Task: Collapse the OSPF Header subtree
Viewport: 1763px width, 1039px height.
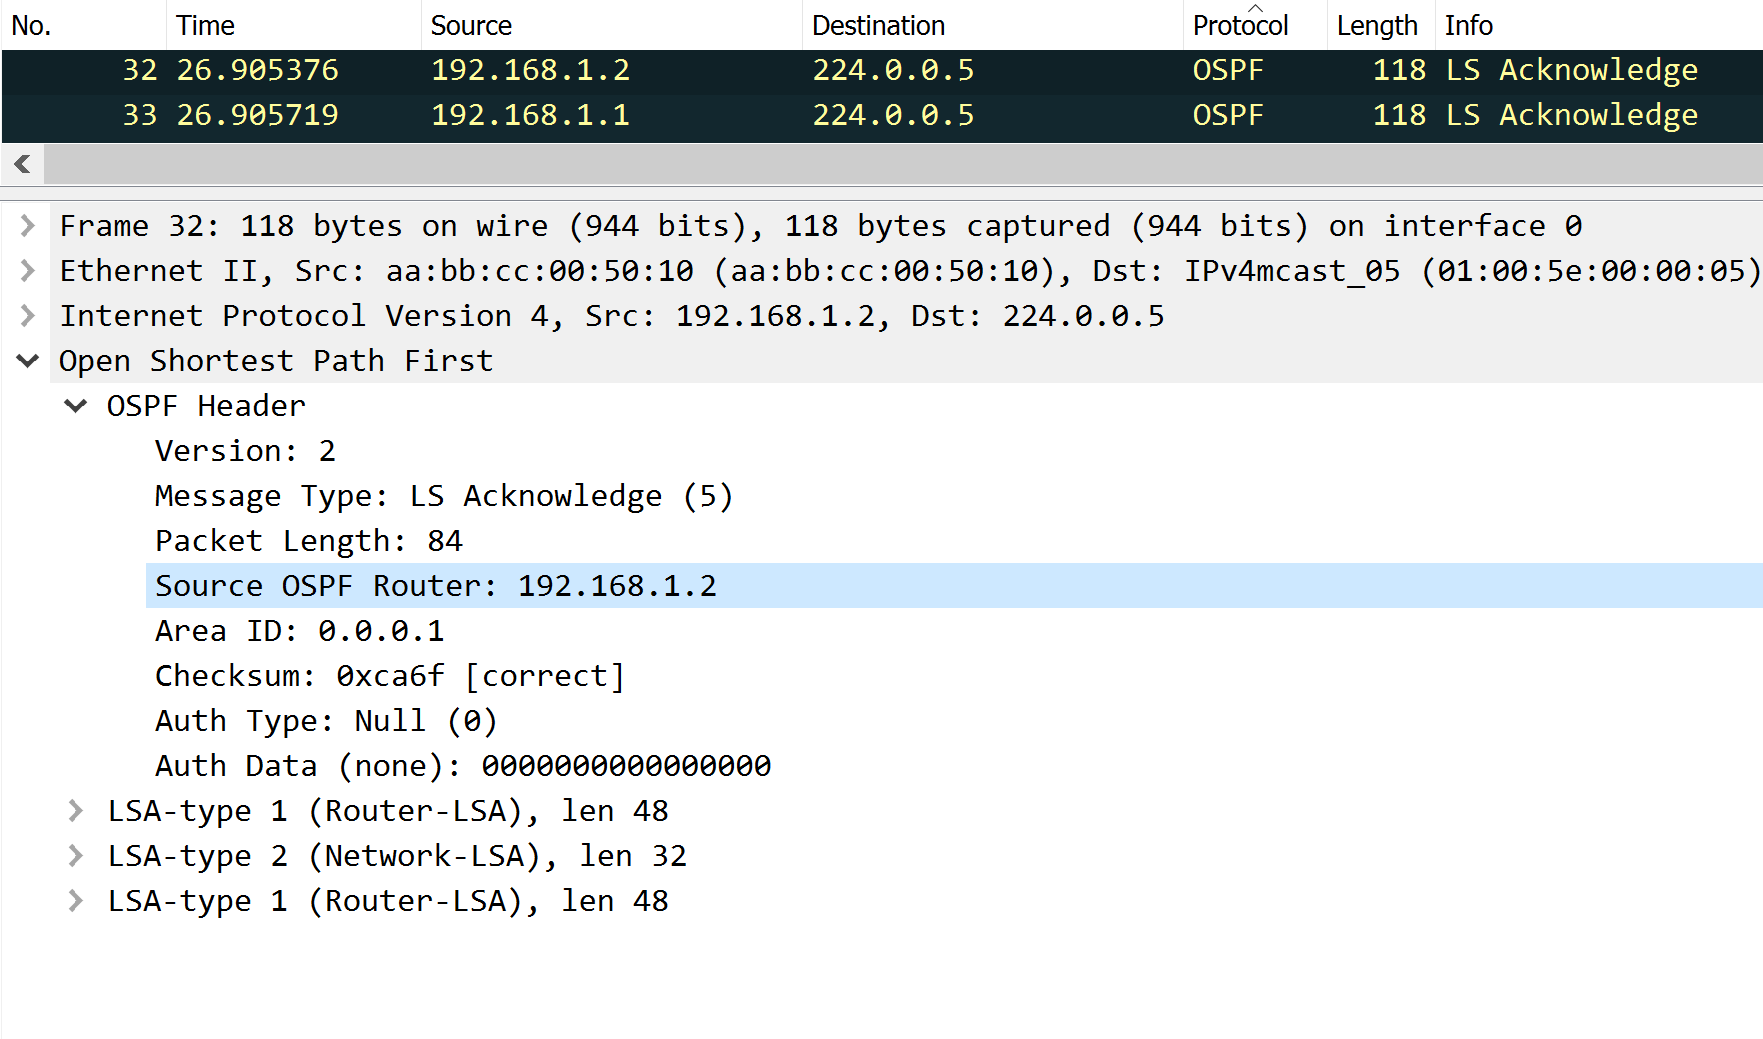Action: [75, 405]
